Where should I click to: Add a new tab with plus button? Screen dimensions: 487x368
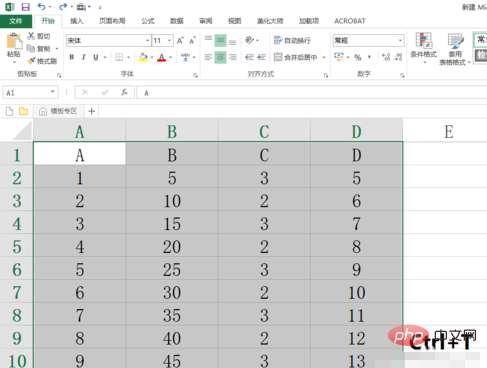92,111
